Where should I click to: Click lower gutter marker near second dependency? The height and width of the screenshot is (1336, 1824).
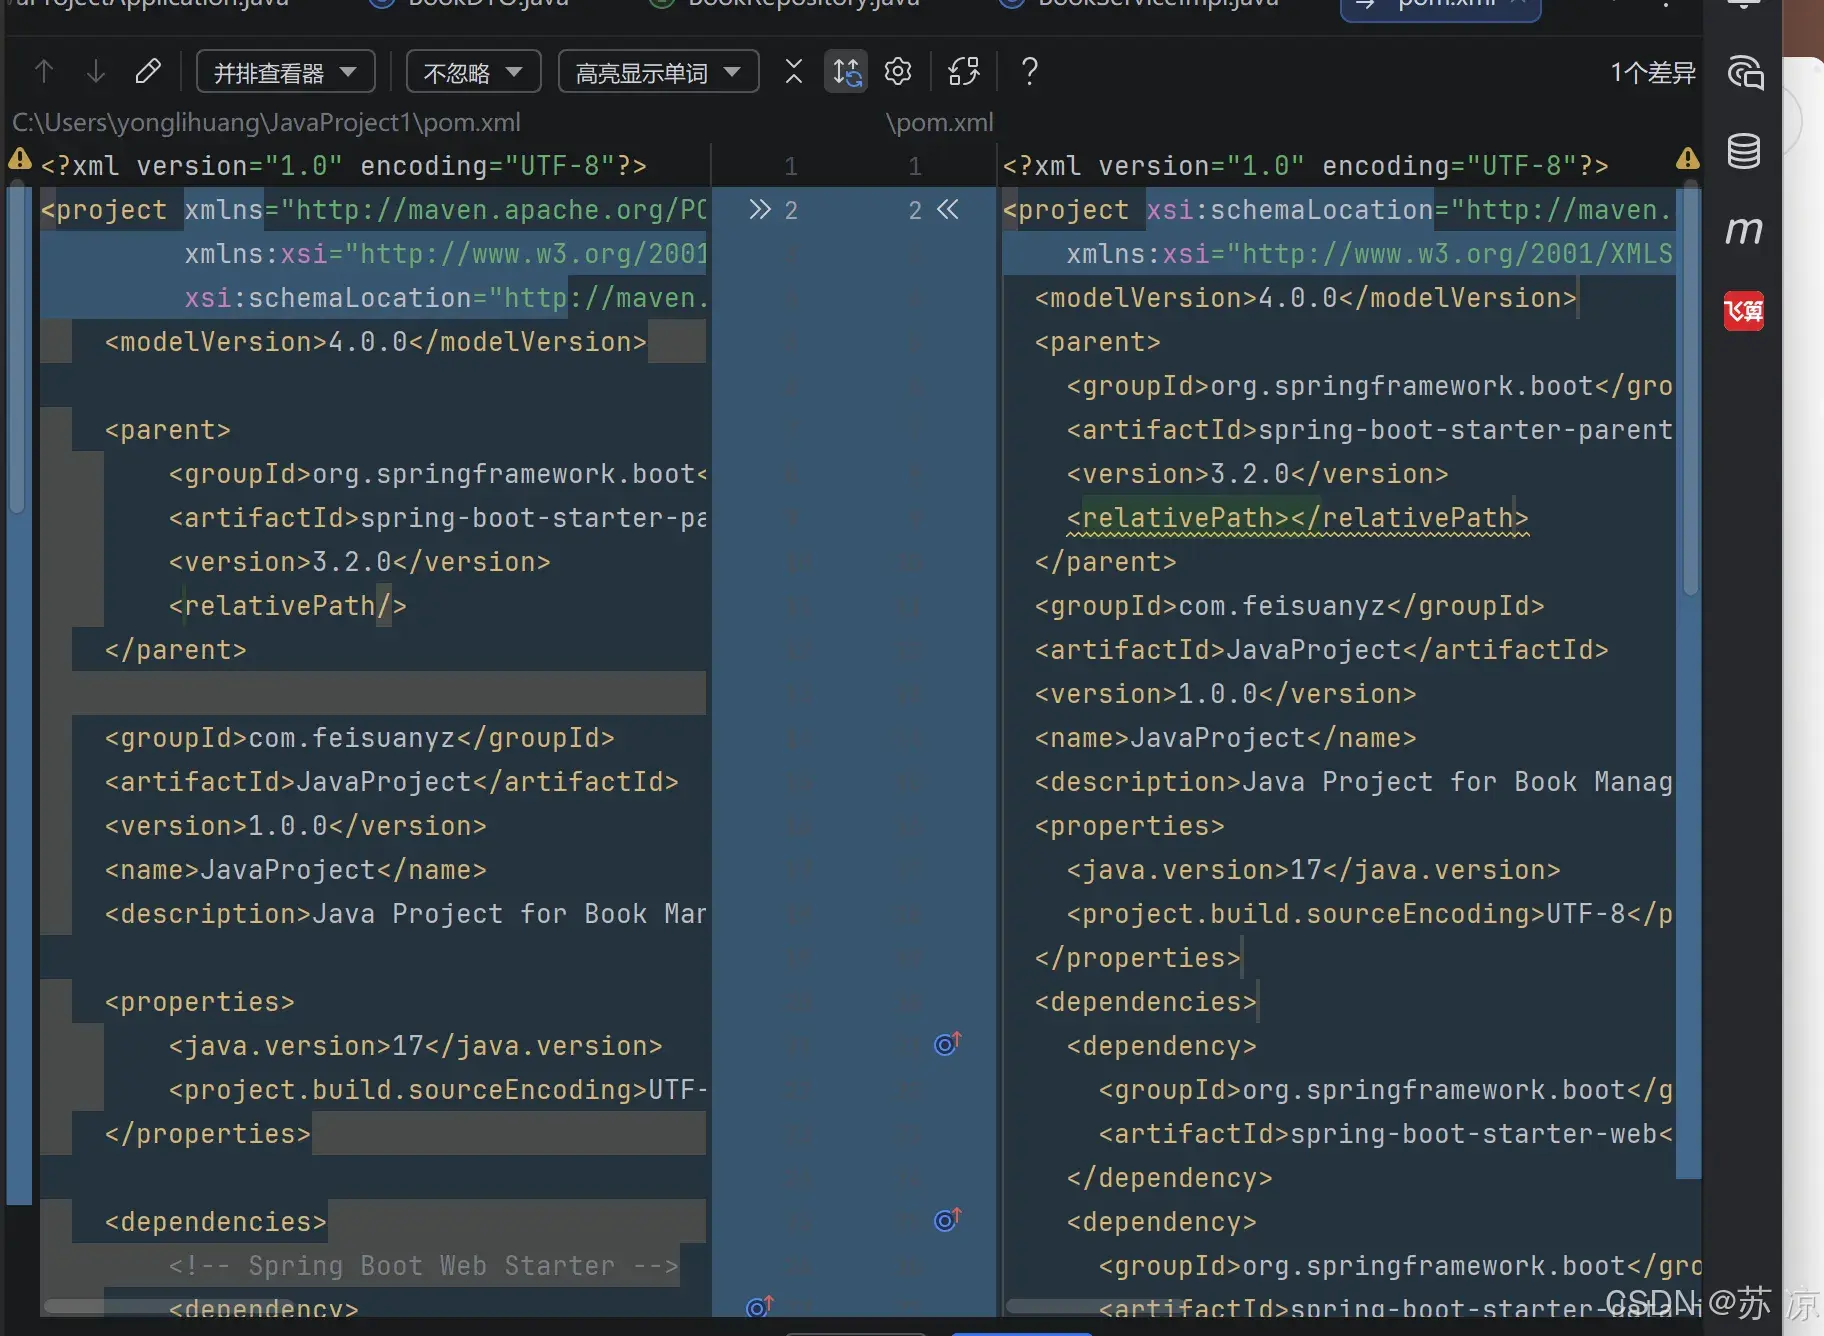click(x=948, y=1220)
